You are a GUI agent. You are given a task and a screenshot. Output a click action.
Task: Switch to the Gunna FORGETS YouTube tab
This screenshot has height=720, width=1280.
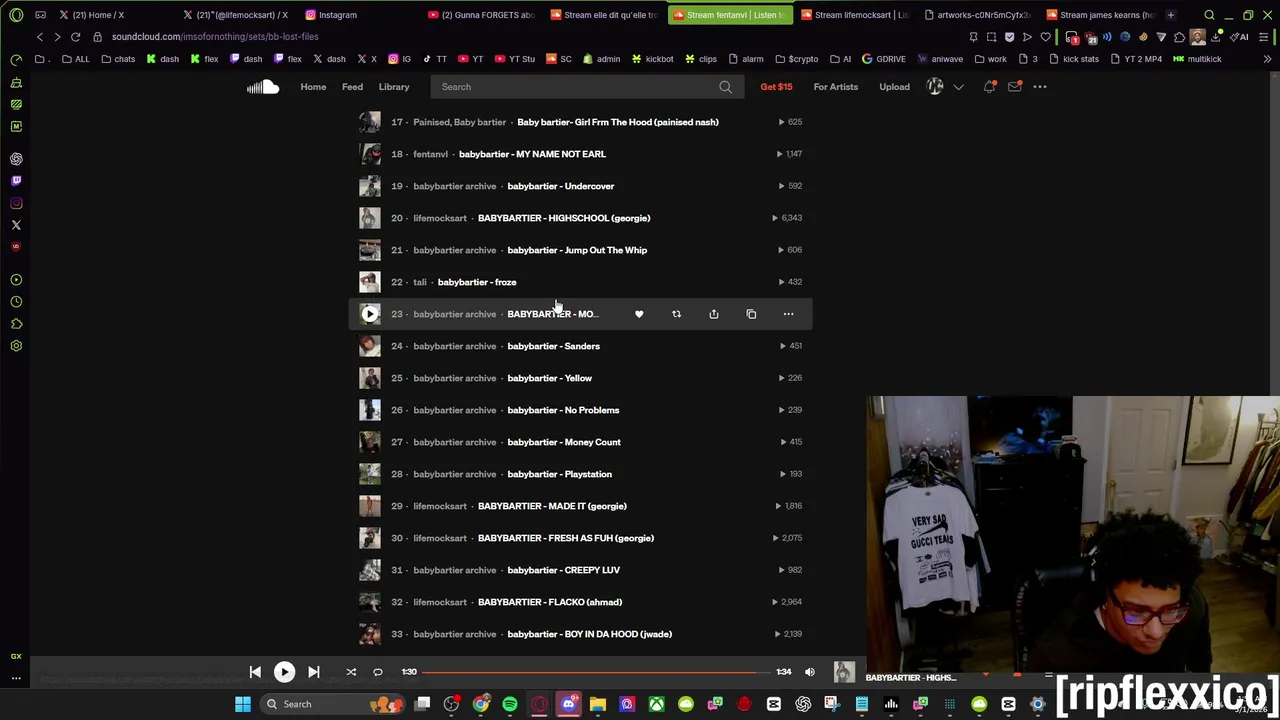pos(480,15)
